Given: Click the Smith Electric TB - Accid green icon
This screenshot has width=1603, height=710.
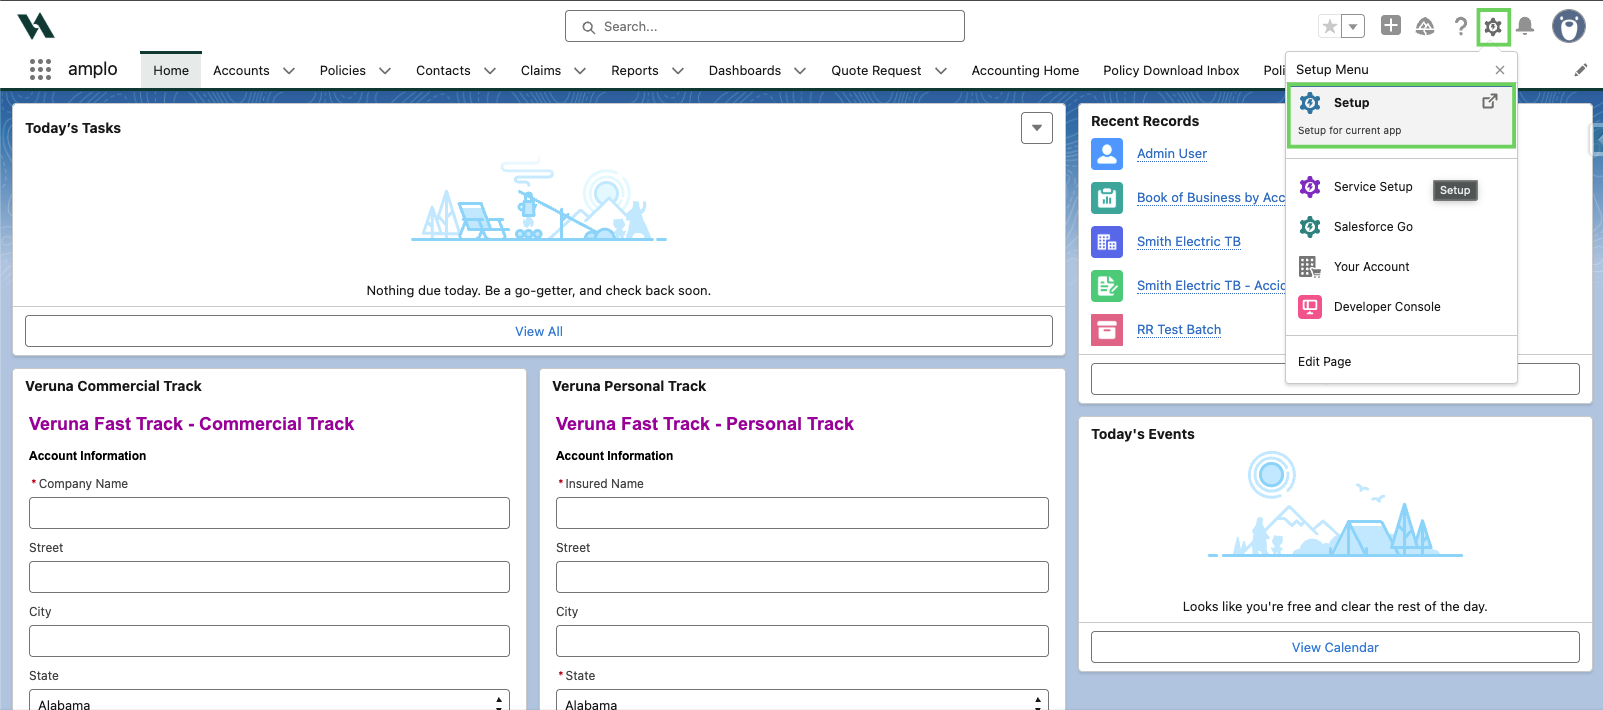Looking at the screenshot, I should pos(1107,286).
